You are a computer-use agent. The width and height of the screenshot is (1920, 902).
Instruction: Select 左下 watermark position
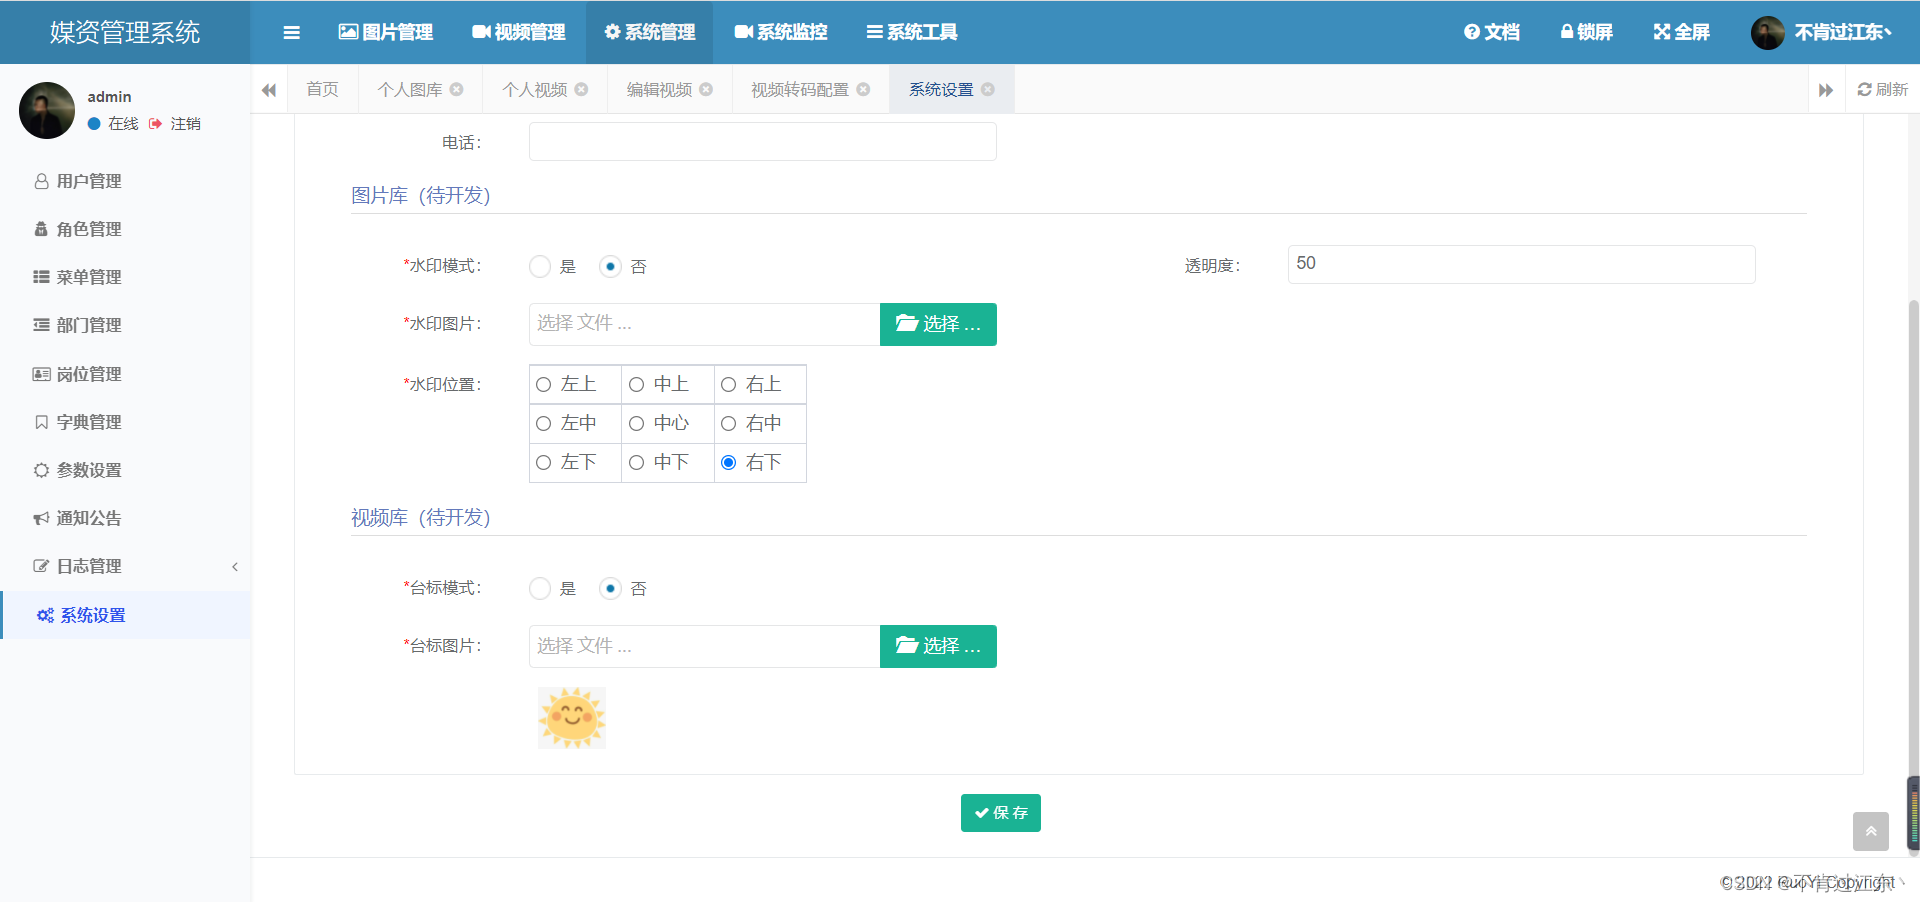(544, 463)
